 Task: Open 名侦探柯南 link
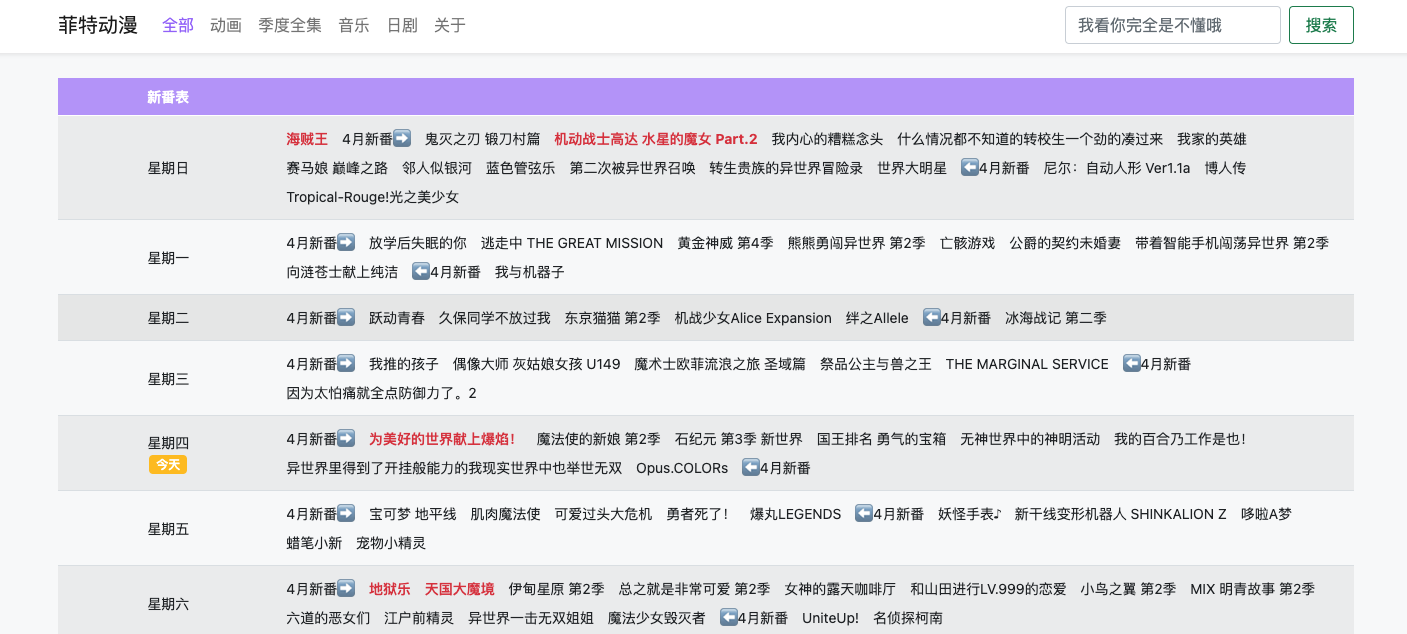(x=908, y=618)
